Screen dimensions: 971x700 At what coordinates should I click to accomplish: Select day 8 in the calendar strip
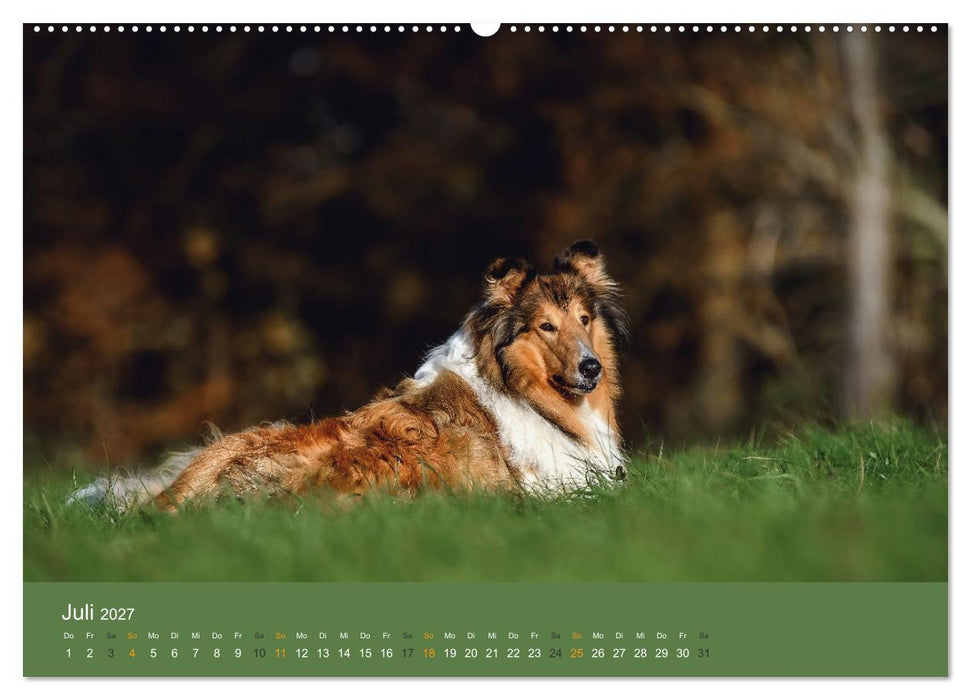pos(217,653)
